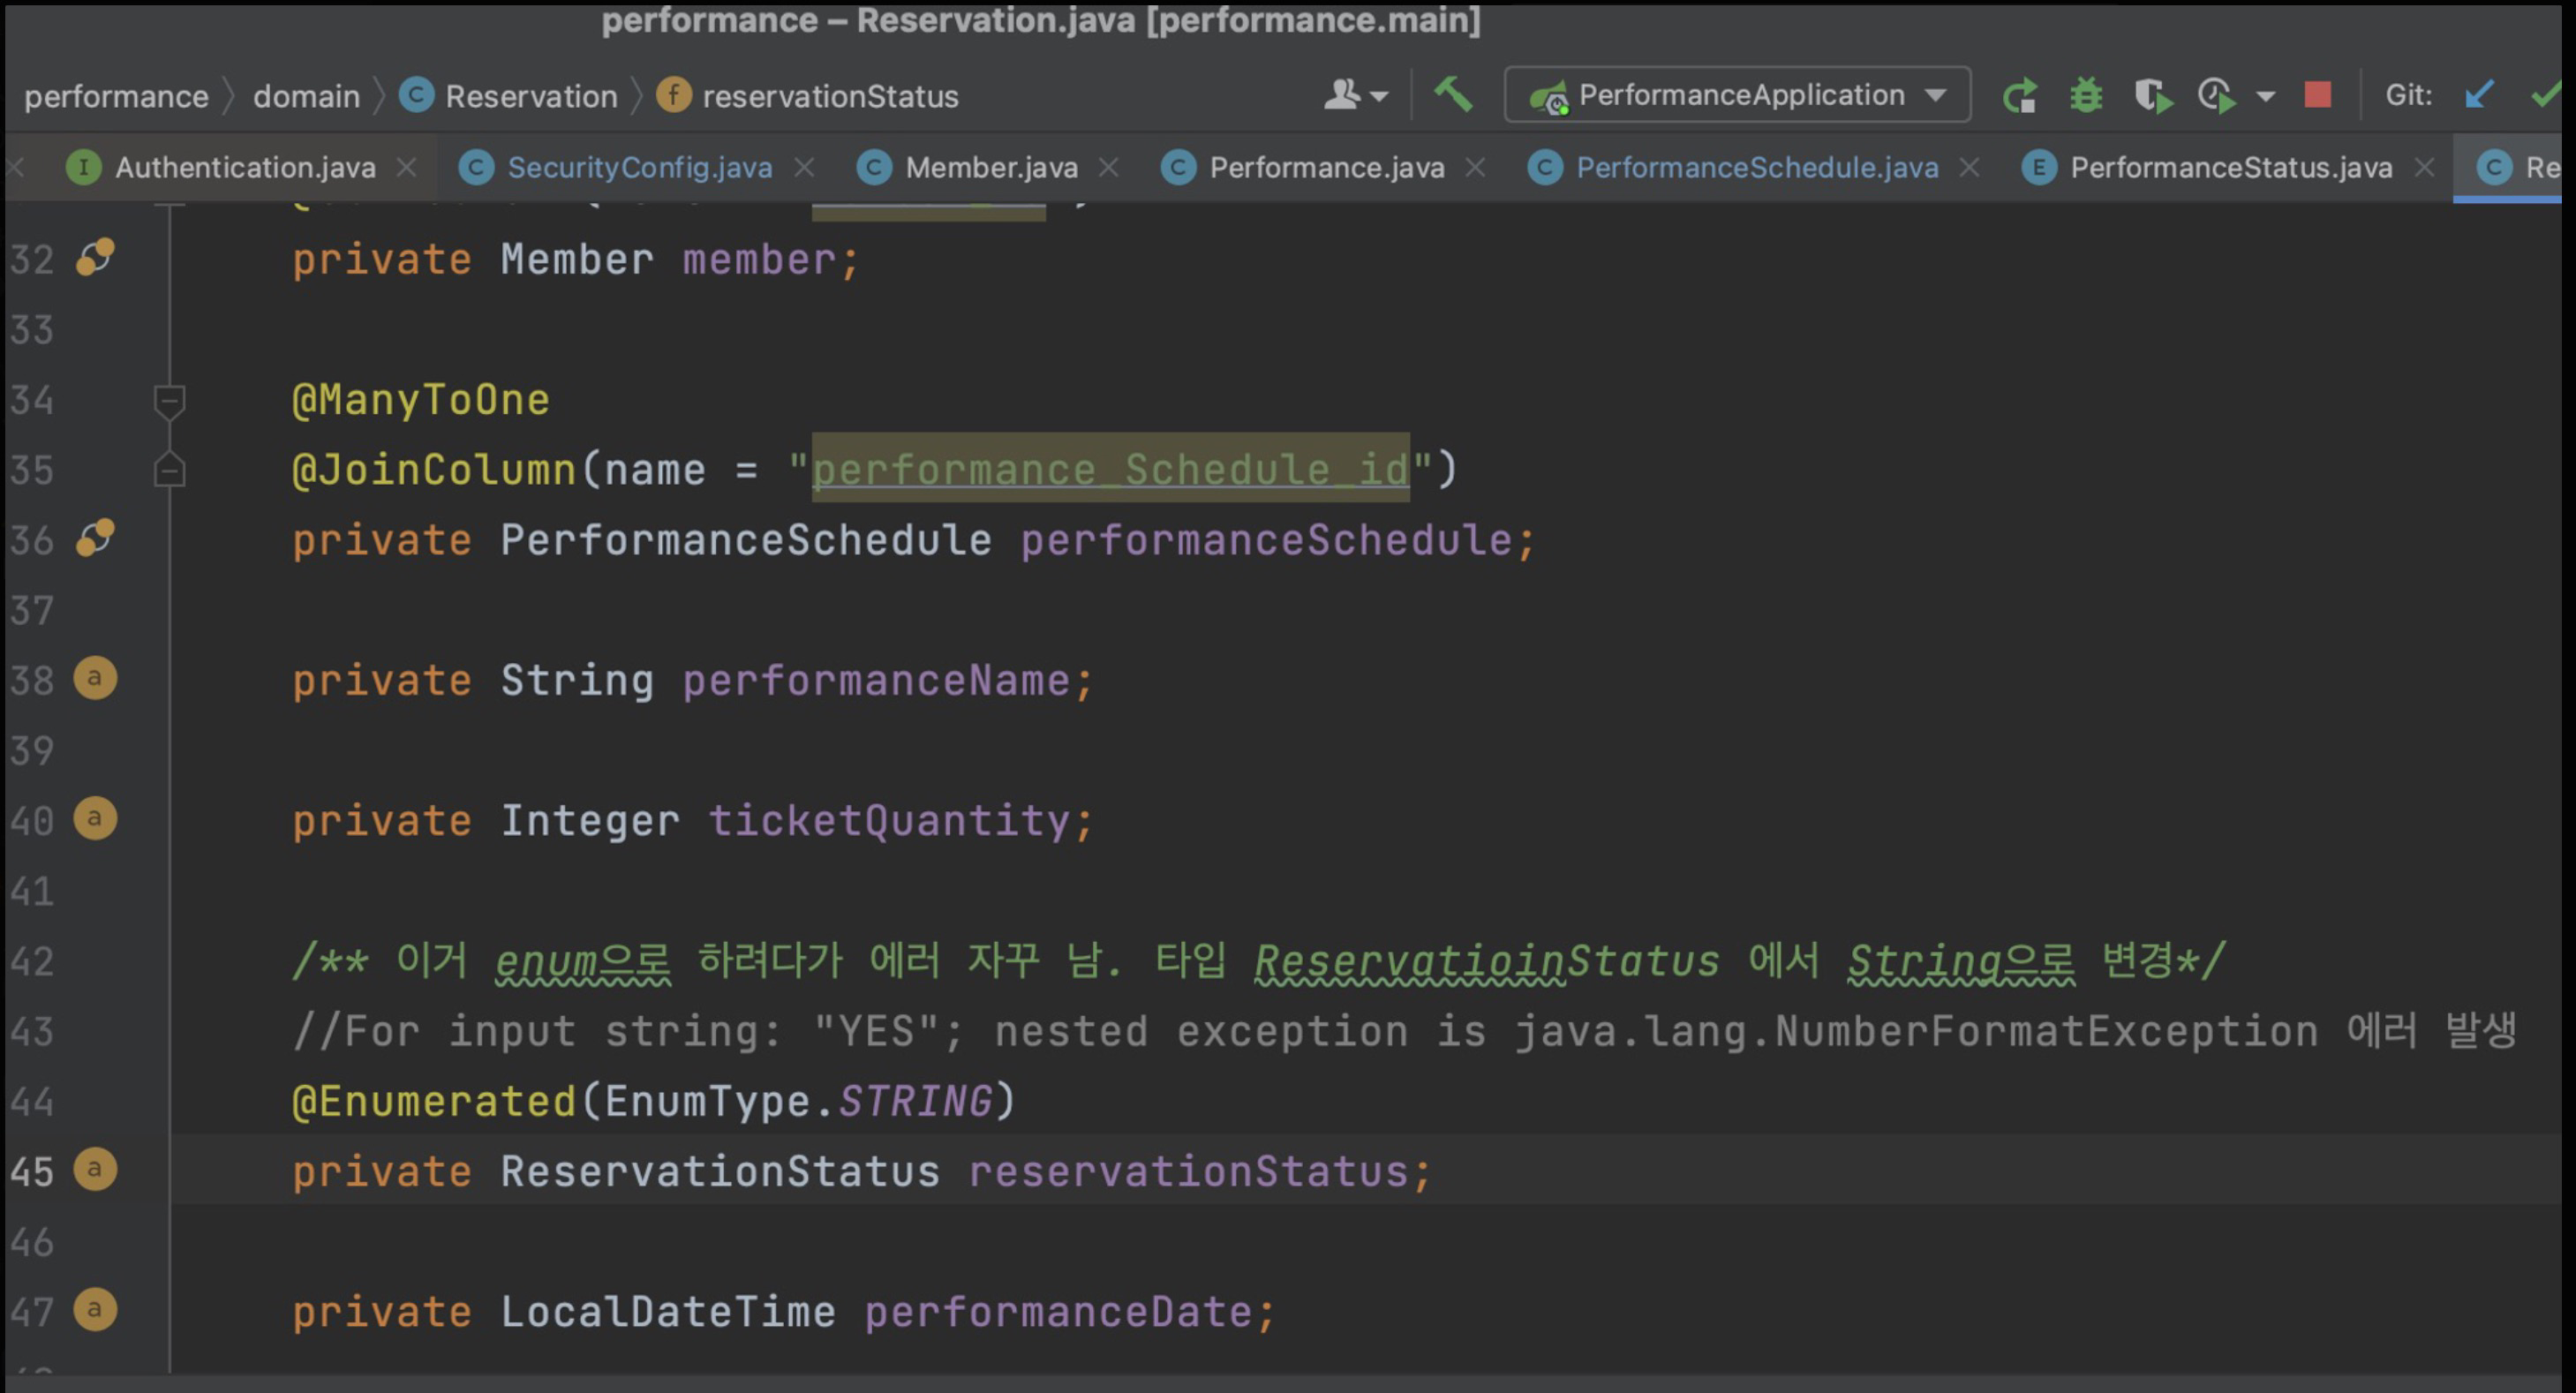Click the performanceDate field
Viewport: 2576px width, 1393px height.
1059,1312
